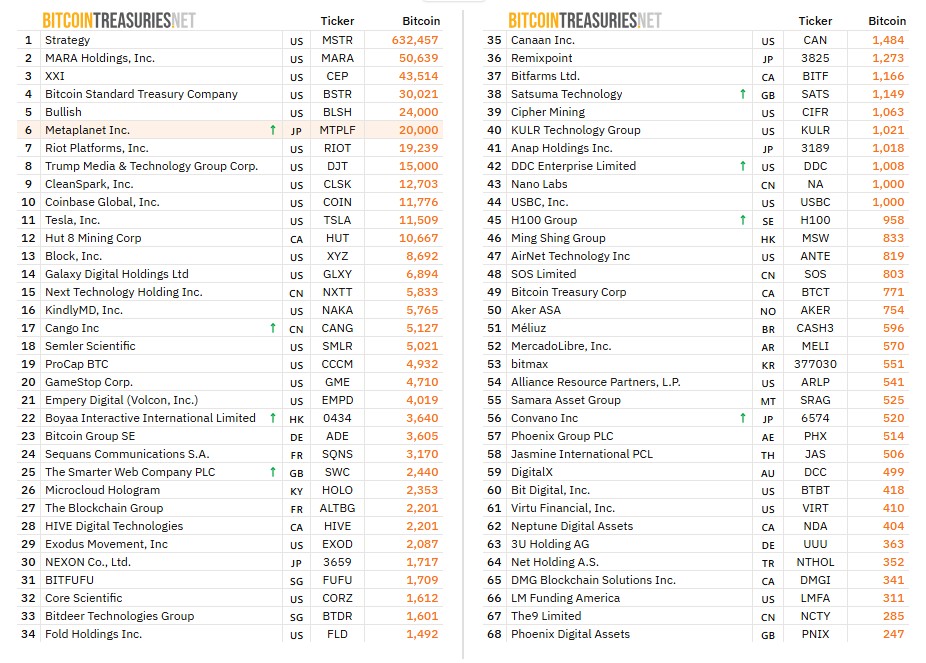The width and height of the screenshot is (926, 663).
Task: Click the ALTBG ticker cell
Action: [x=337, y=508]
